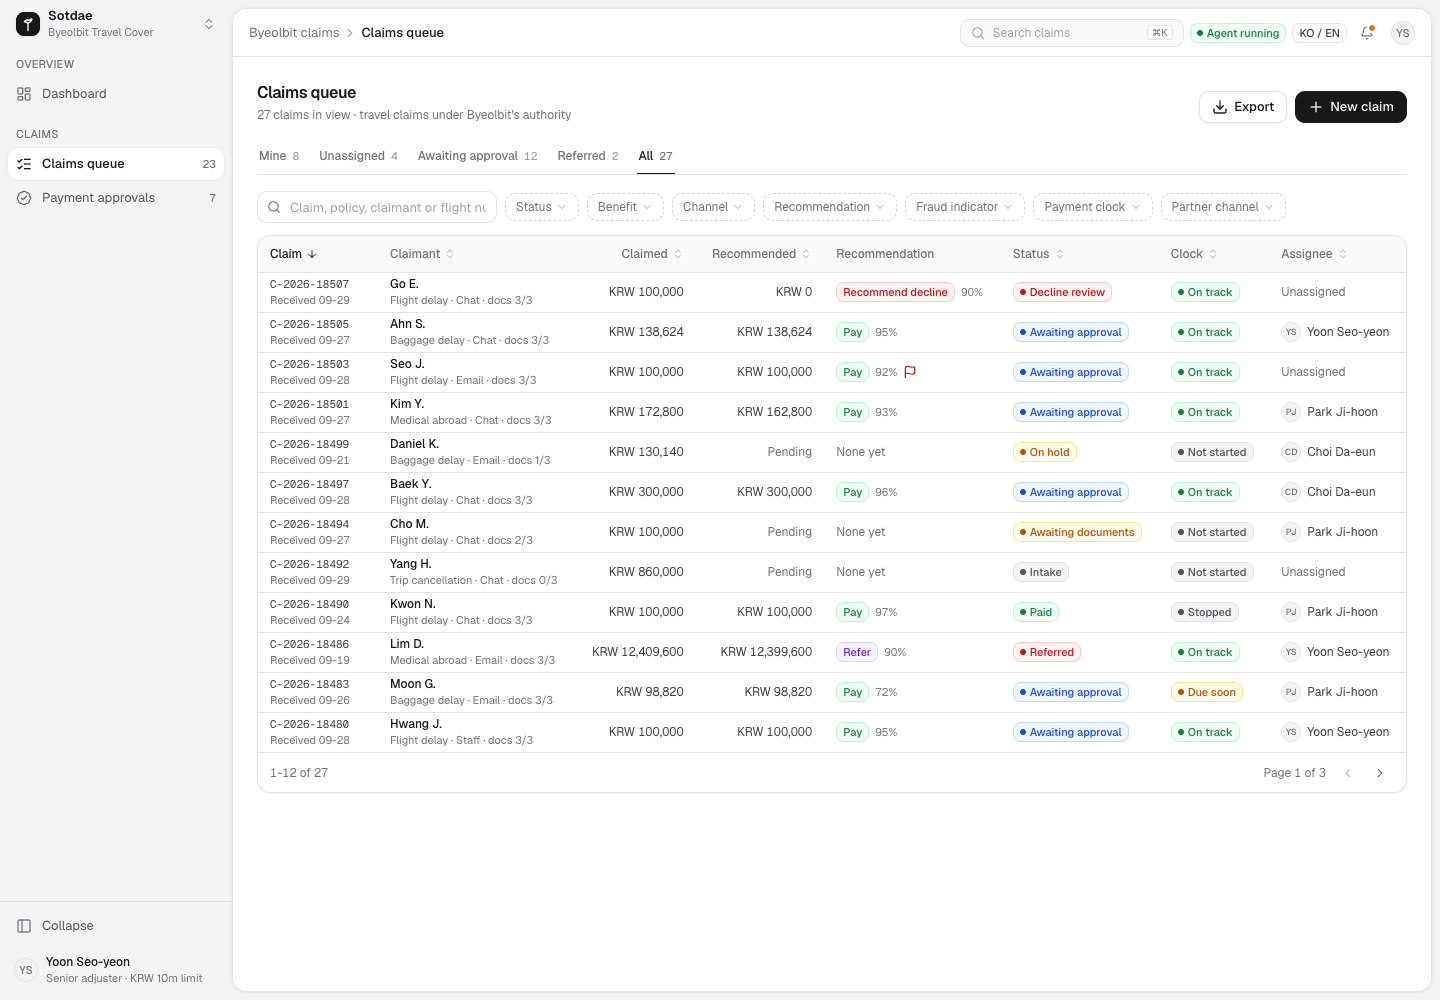Open the notifications bell

[1367, 33]
